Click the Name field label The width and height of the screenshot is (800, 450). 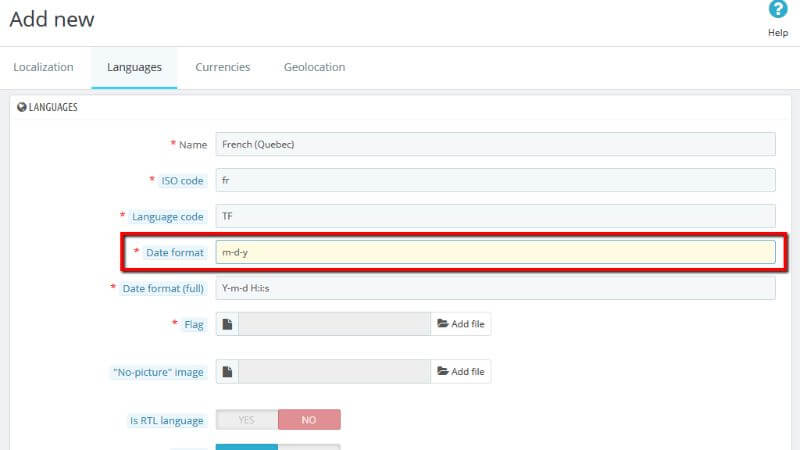(193, 145)
